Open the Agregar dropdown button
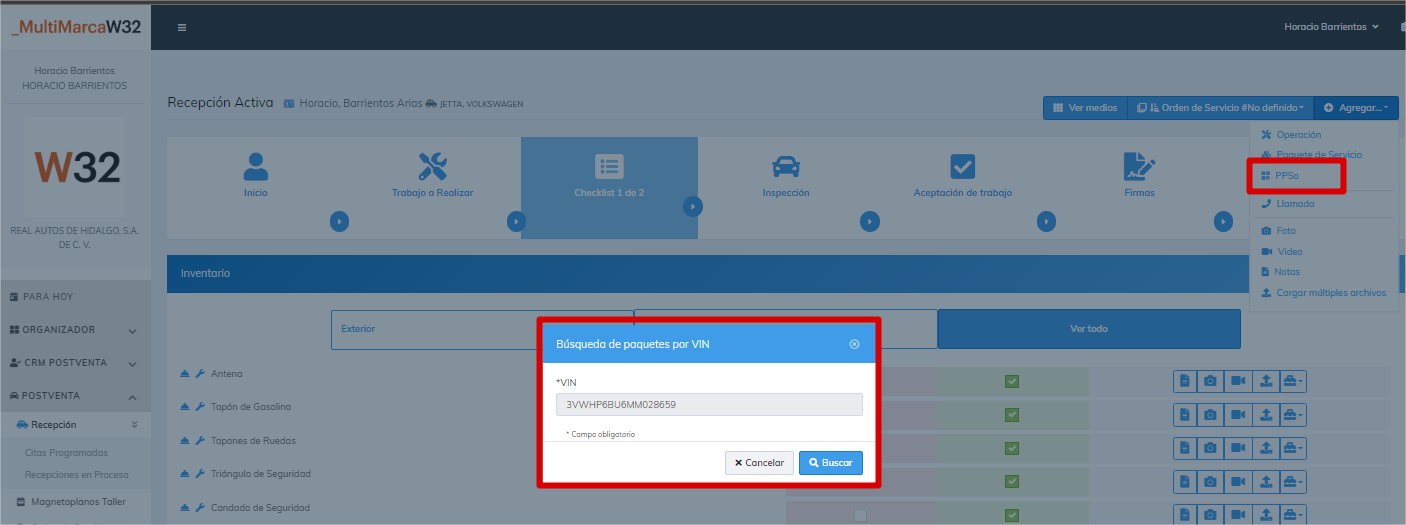1406x525 pixels. tap(1355, 107)
